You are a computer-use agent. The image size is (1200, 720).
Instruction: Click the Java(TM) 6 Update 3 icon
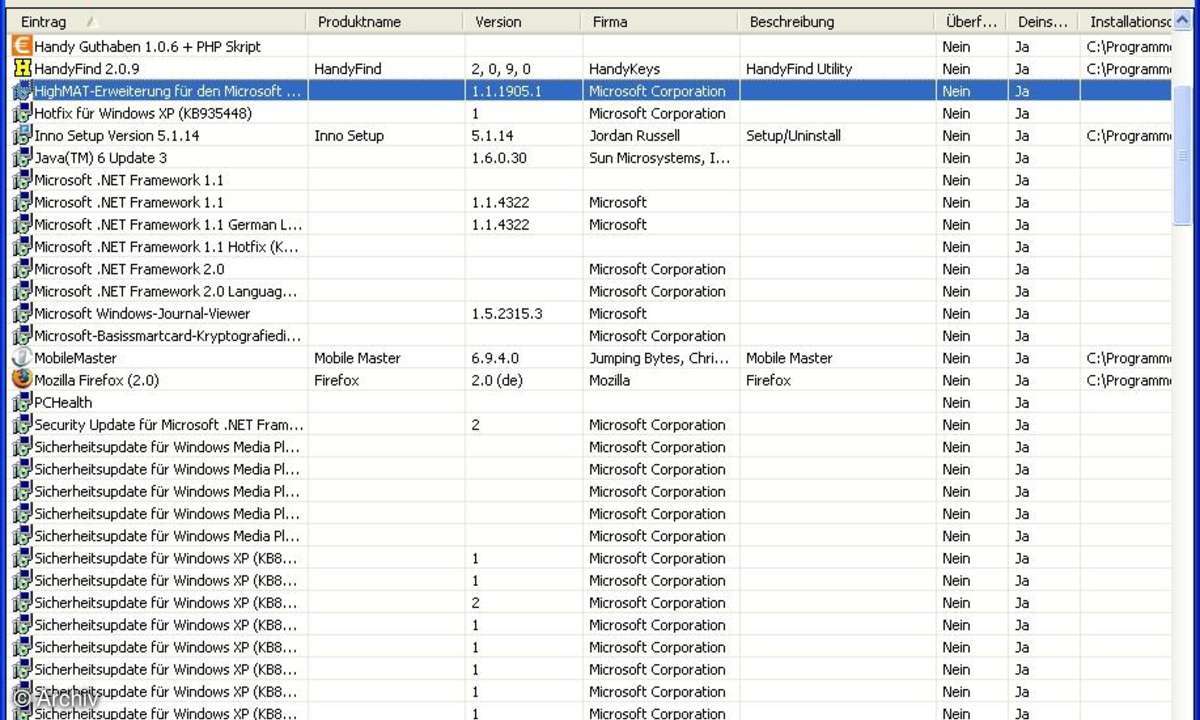pos(21,157)
